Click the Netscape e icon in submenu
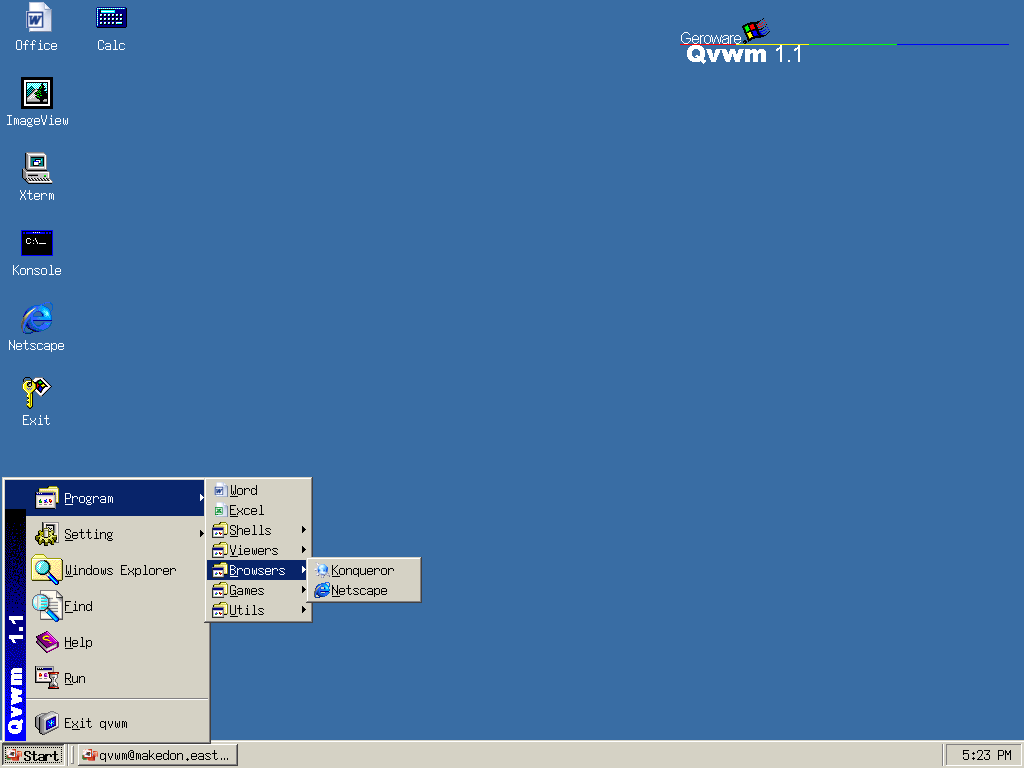 [322, 590]
